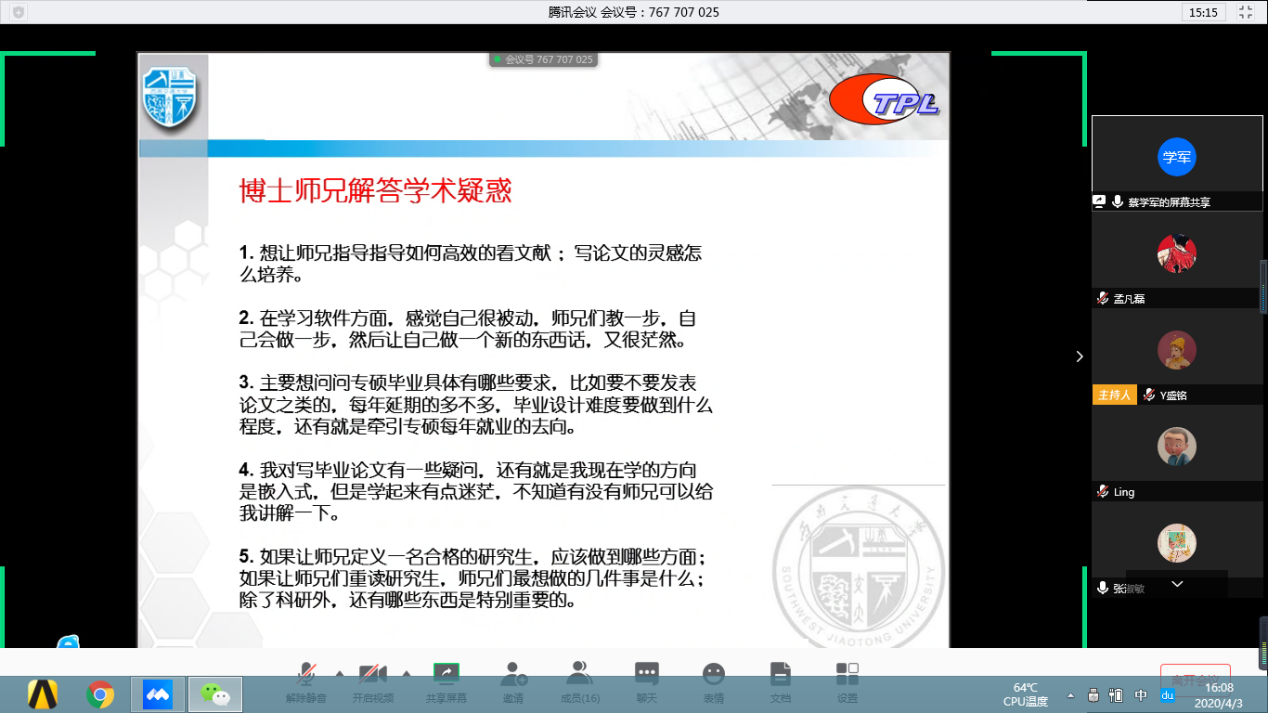Open the 成员(16) members list
Viewport: 1268px width, 713px height.
(x=579, y=674)
